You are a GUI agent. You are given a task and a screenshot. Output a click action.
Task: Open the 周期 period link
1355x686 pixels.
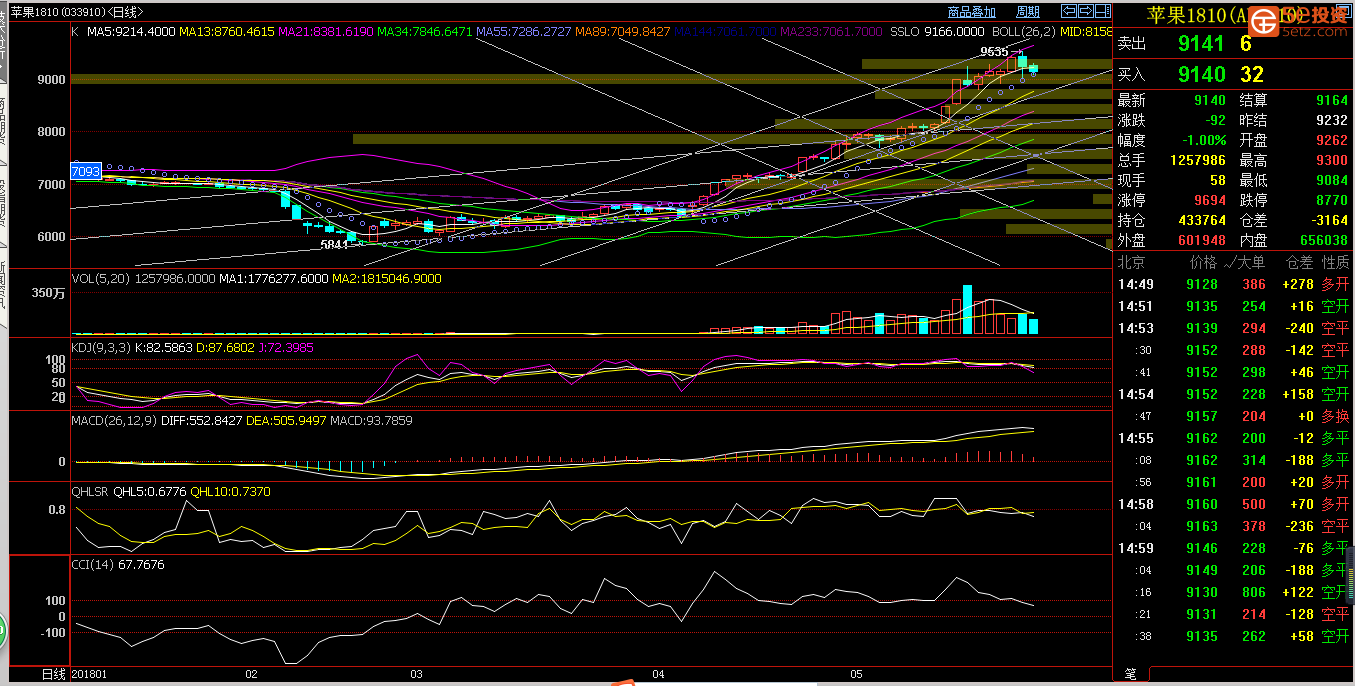click(x=1027, y=12)
